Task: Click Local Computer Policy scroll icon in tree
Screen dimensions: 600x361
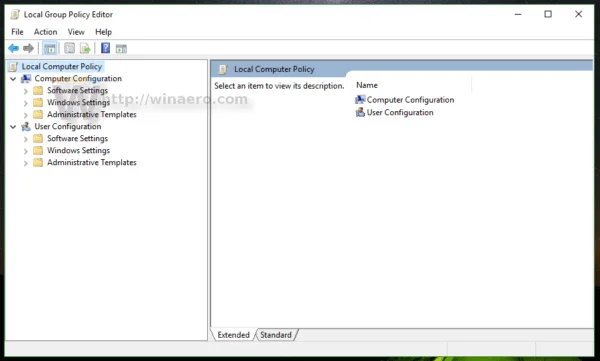Action: click(13, 67)
